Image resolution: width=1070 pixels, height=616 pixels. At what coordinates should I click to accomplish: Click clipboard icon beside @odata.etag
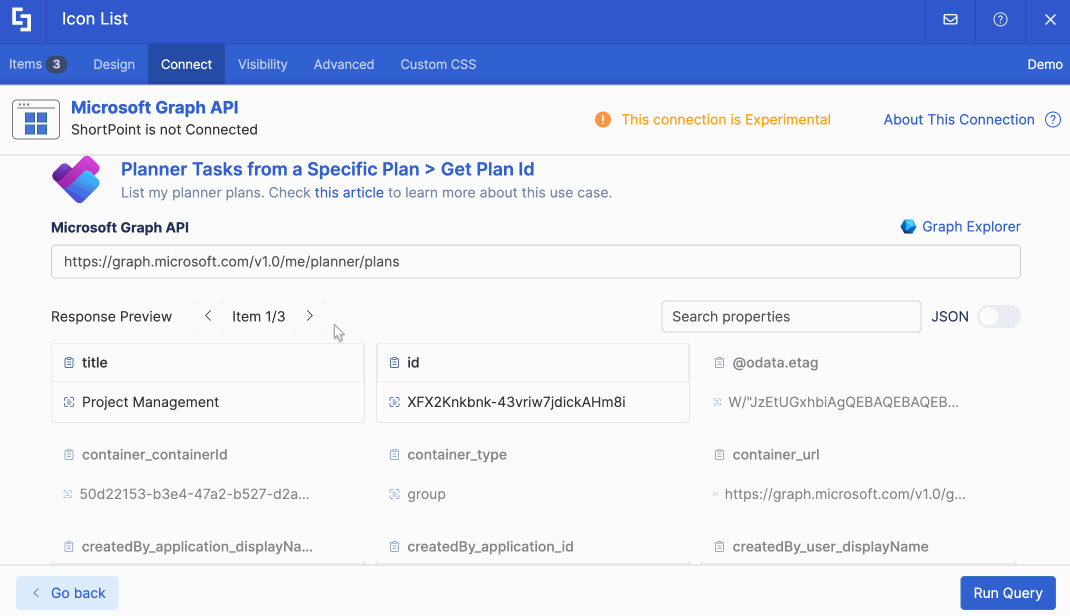pyautogui.click(x=719, y=362)
